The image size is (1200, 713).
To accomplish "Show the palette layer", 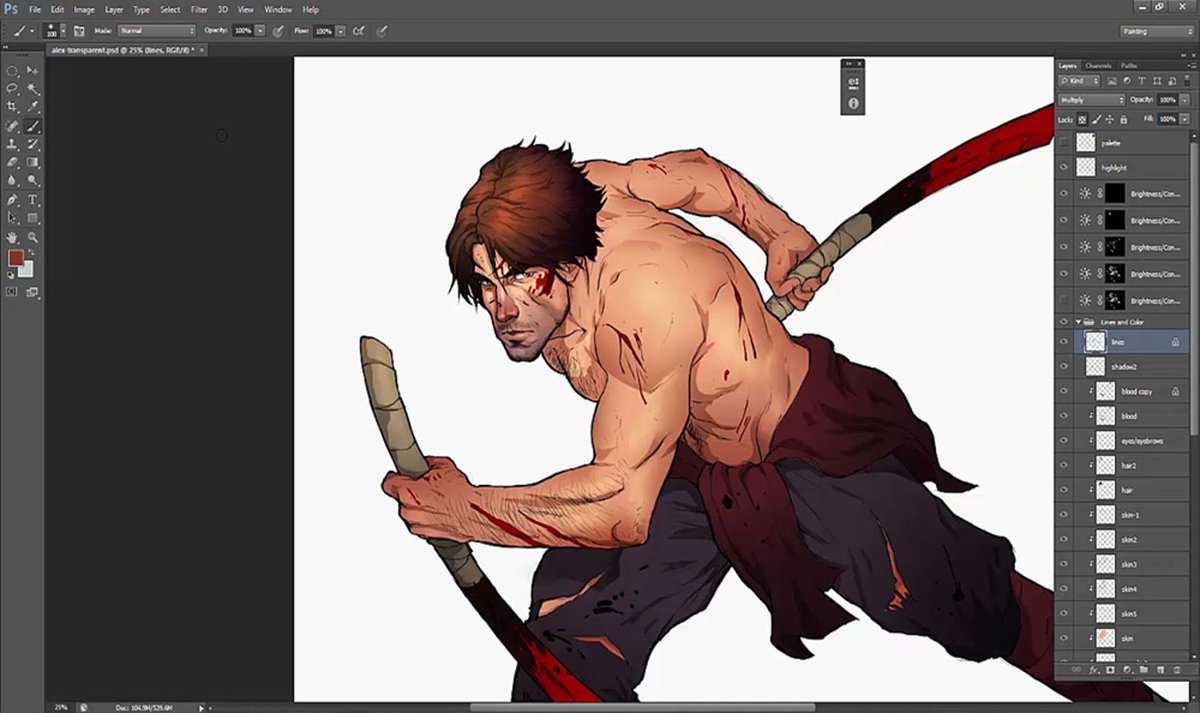I will point(1064,142).
